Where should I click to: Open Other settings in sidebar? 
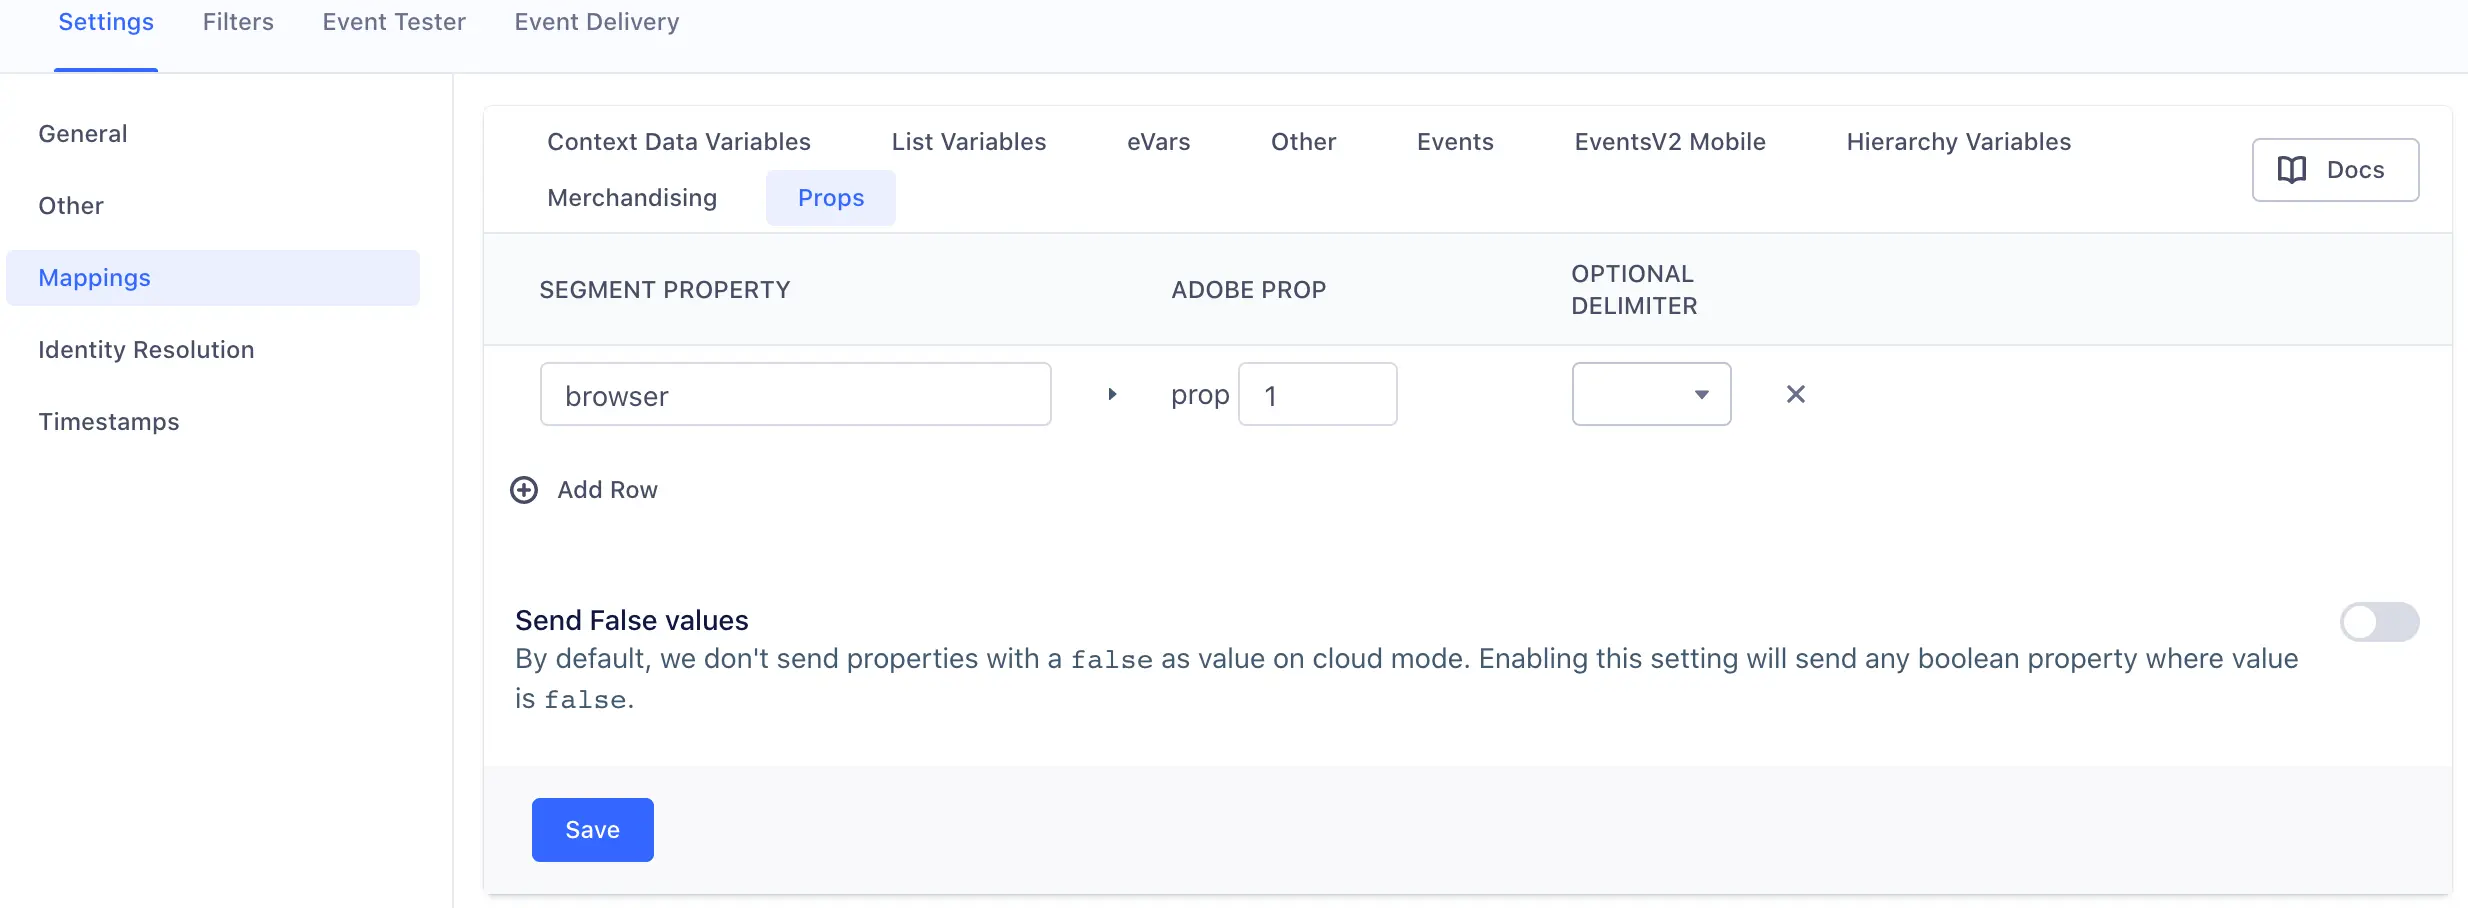pyautogui.click(x=71, y=206)
